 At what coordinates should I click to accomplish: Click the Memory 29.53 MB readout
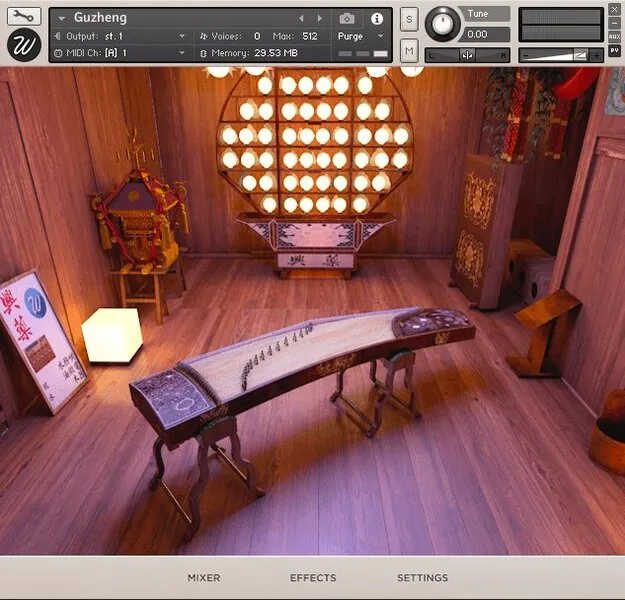coord(276,53)
